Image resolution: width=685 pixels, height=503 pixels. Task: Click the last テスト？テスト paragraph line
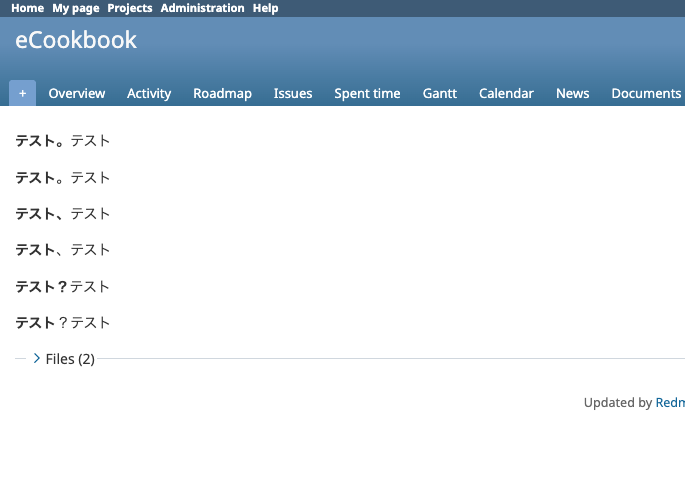(63, 323)
